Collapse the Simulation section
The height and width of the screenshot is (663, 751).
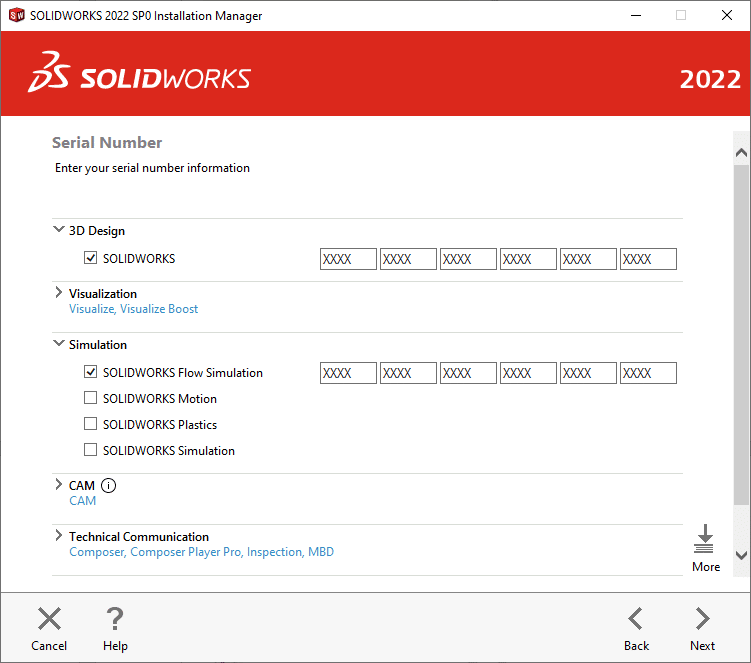(58, 345)
